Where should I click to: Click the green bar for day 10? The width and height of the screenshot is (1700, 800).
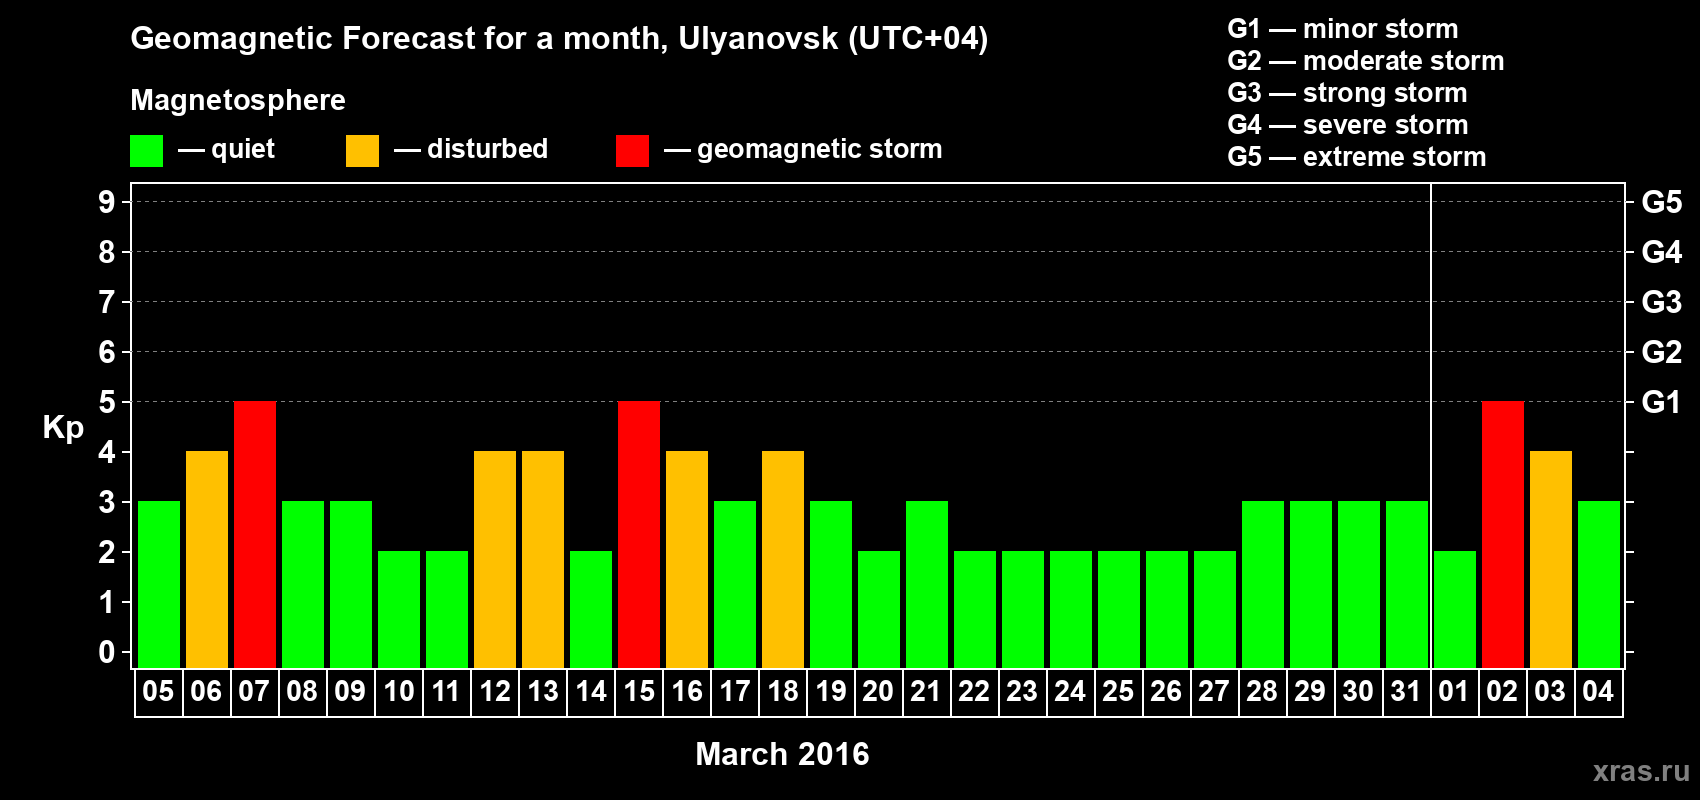click(399, 609)
